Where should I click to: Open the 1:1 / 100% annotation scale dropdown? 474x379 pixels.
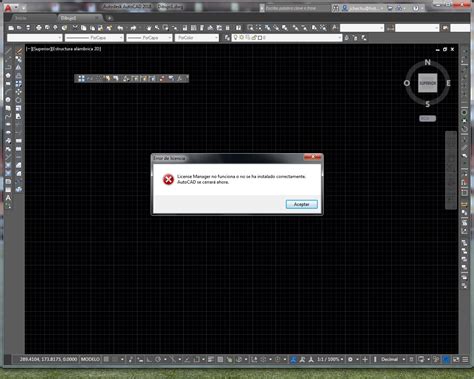pyautogui.click(x=330, y=359)
